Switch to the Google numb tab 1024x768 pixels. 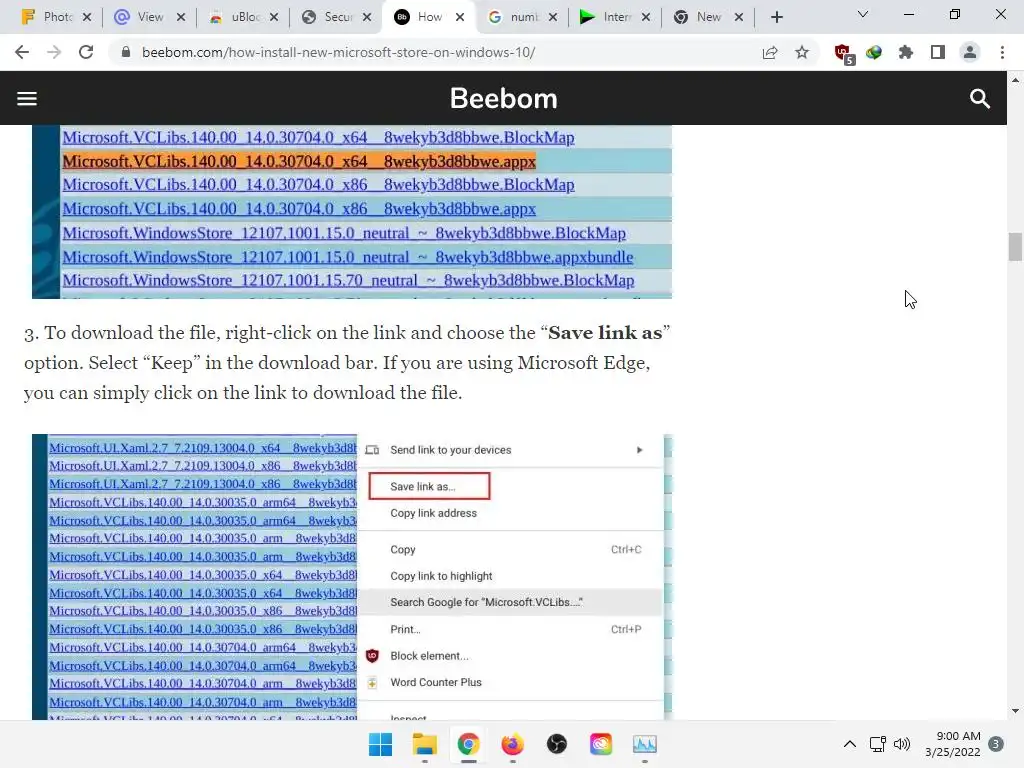[515, 17]
